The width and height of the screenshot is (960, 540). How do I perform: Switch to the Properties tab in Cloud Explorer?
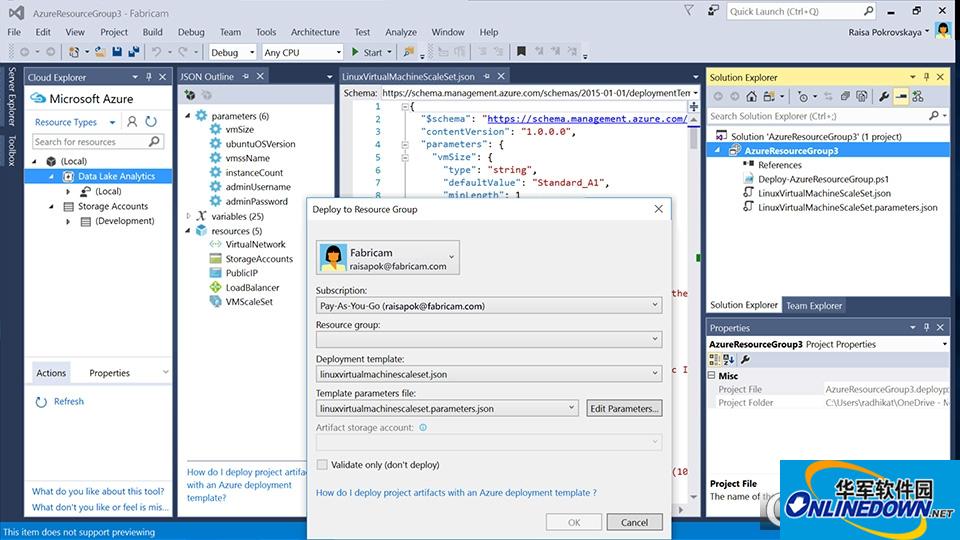click(109, 373)
